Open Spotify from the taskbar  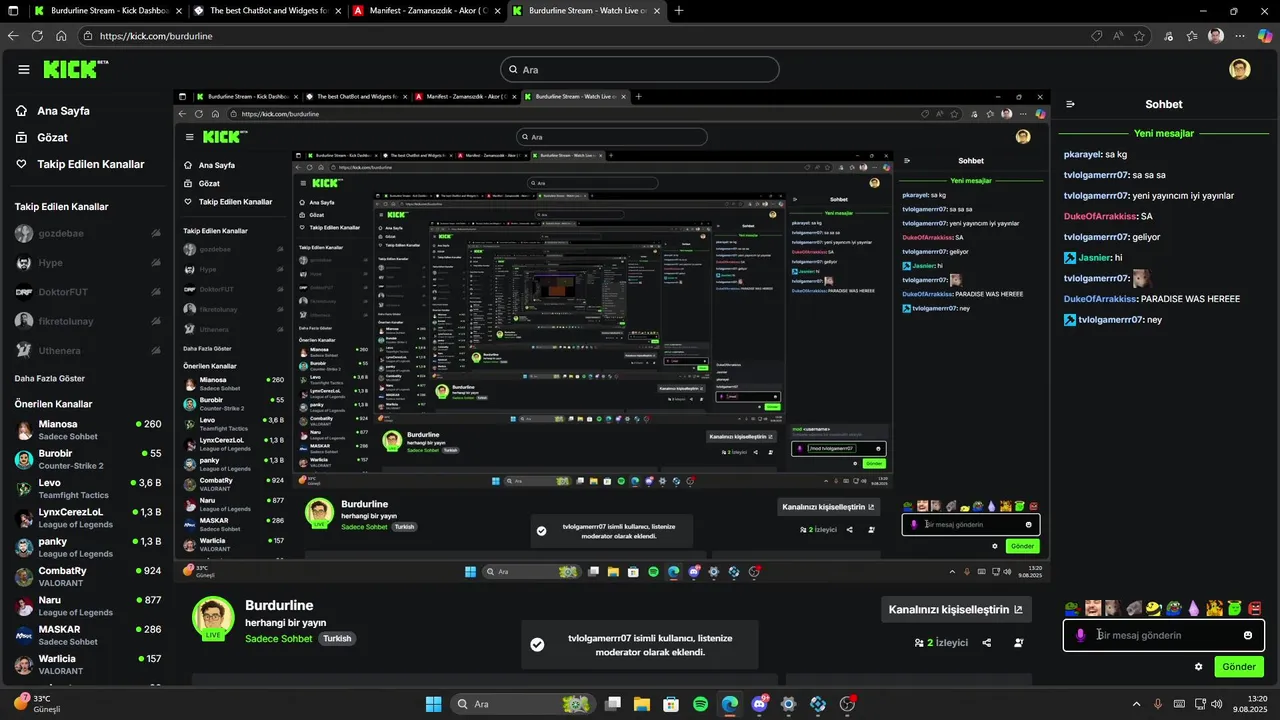coord(701,704)
